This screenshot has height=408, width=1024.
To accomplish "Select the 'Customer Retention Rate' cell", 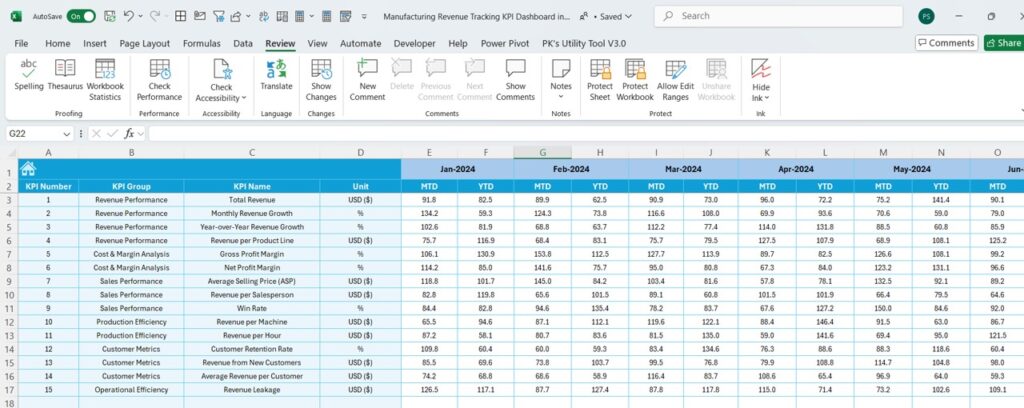I will click(252, 349).
